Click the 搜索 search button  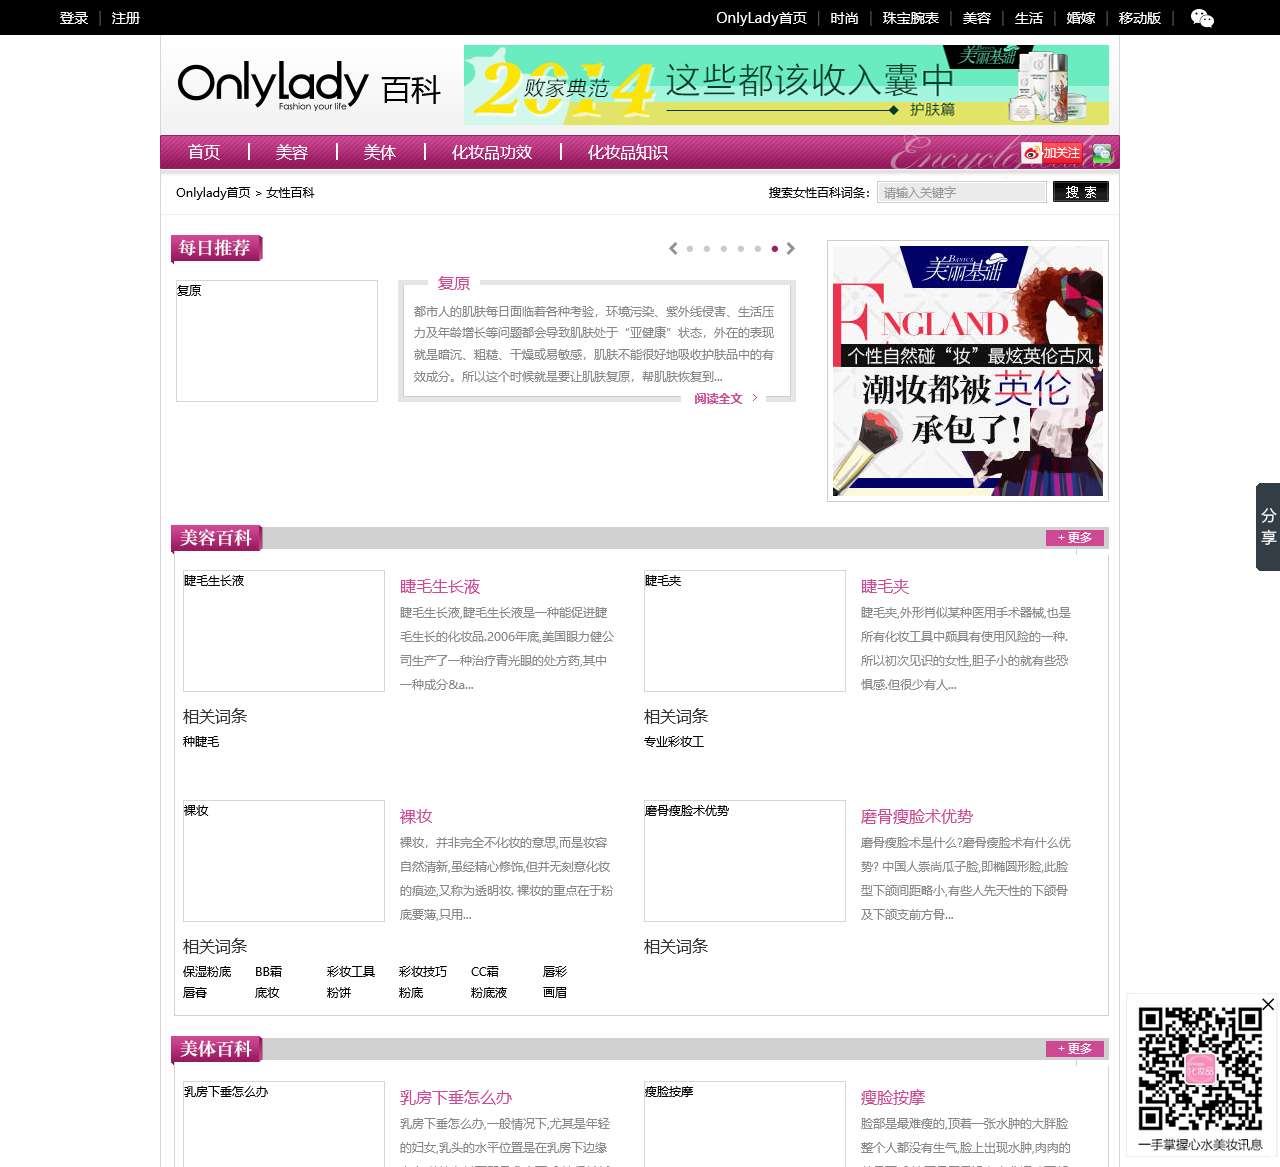1081,192
